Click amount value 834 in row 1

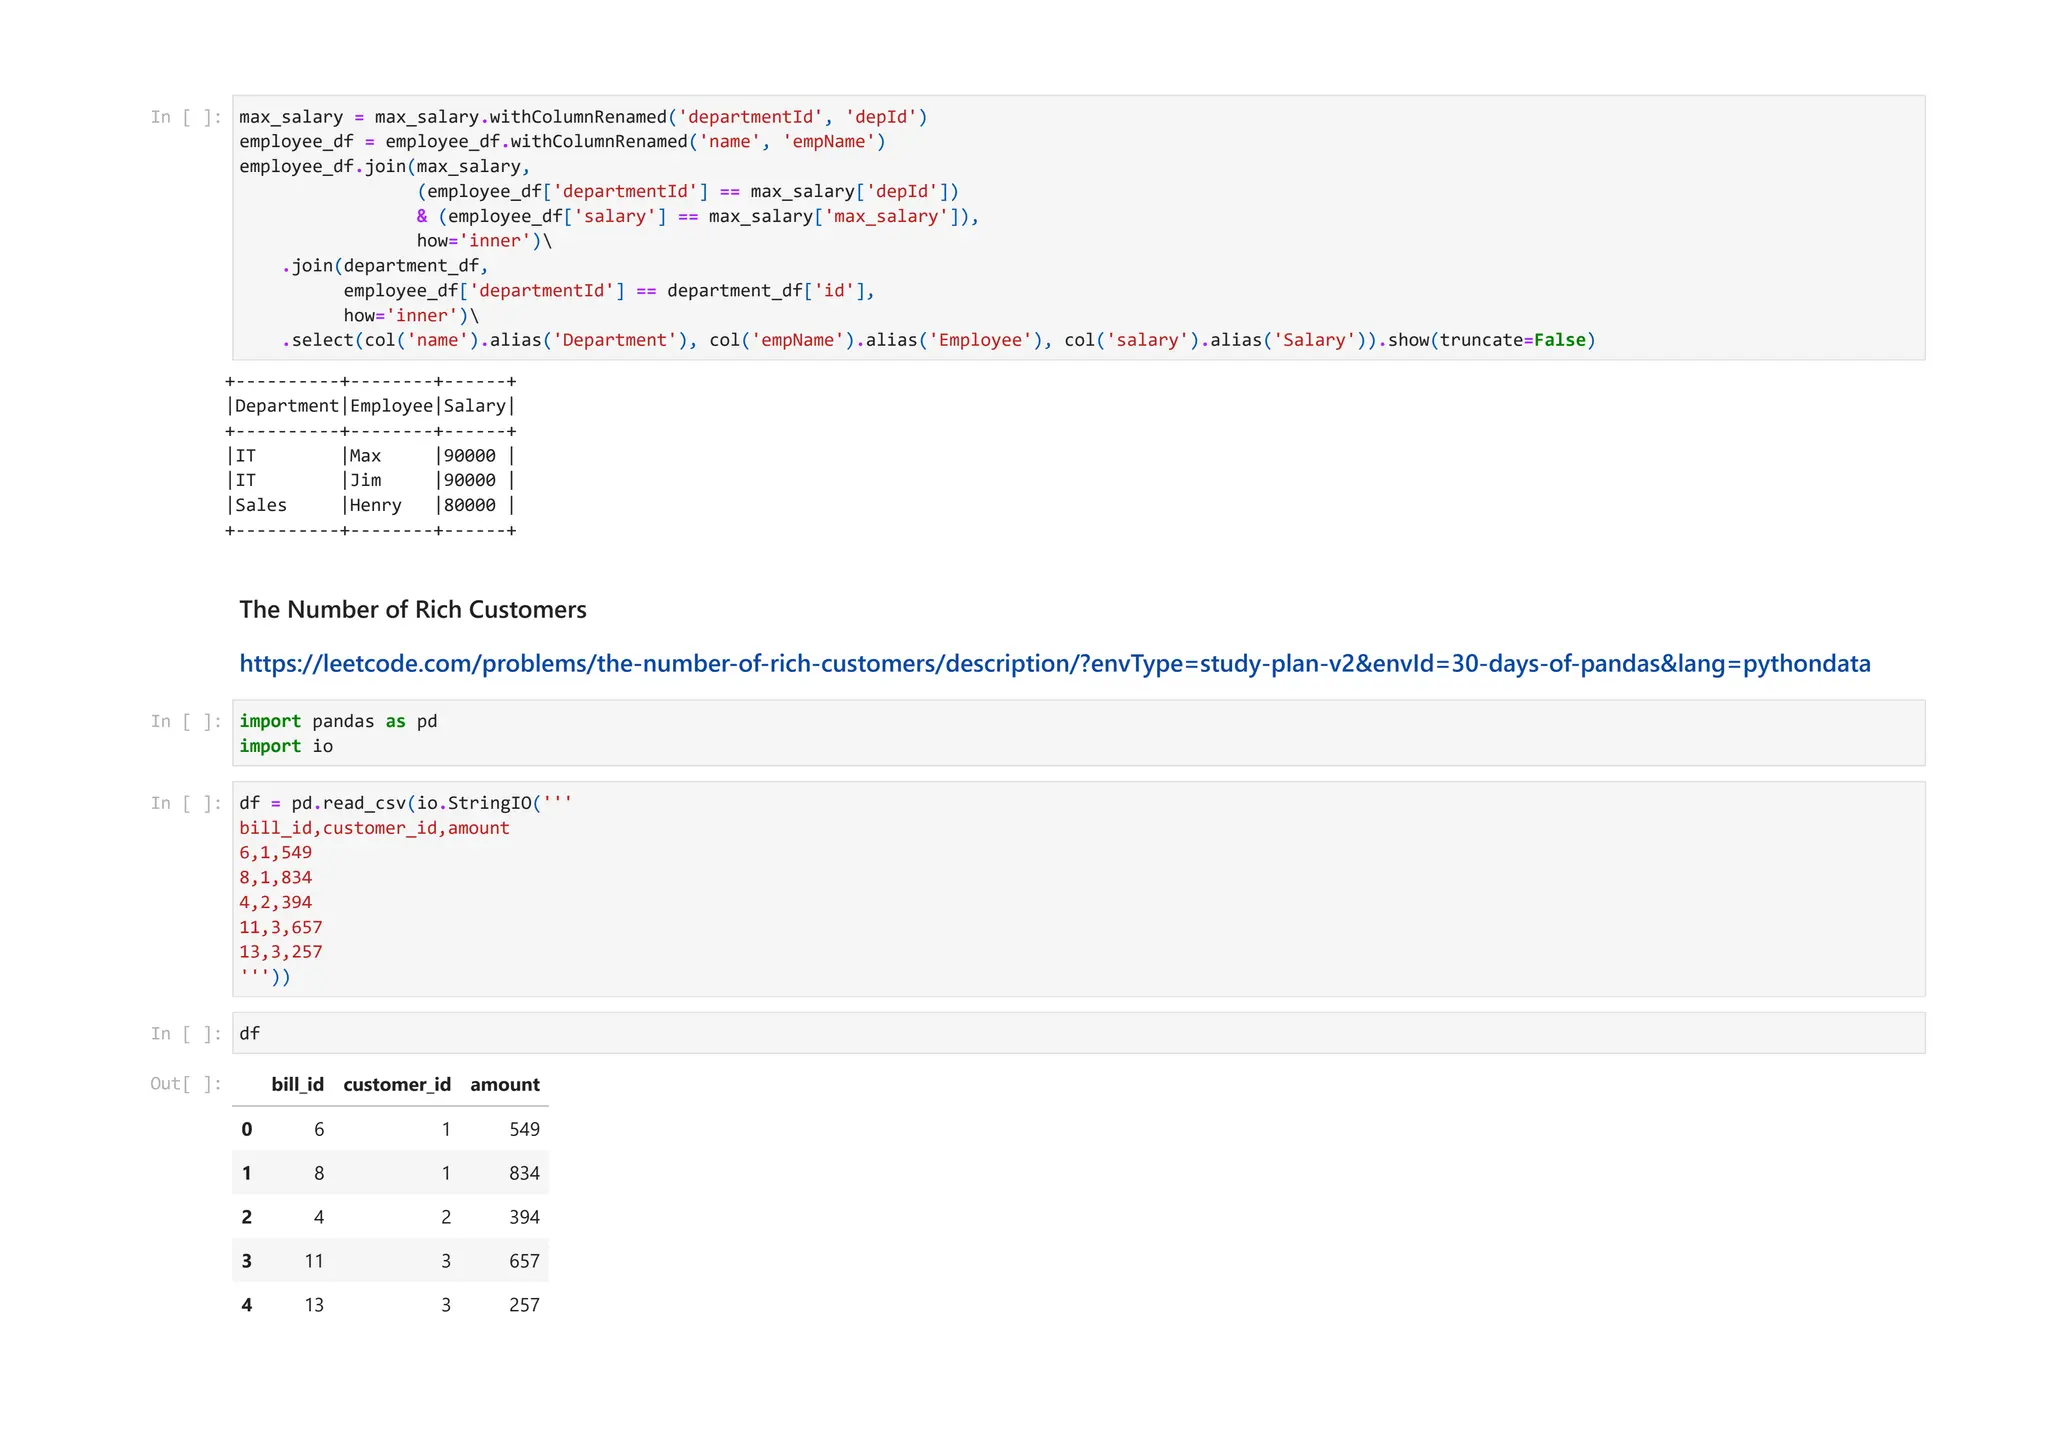pos(524,1173)
